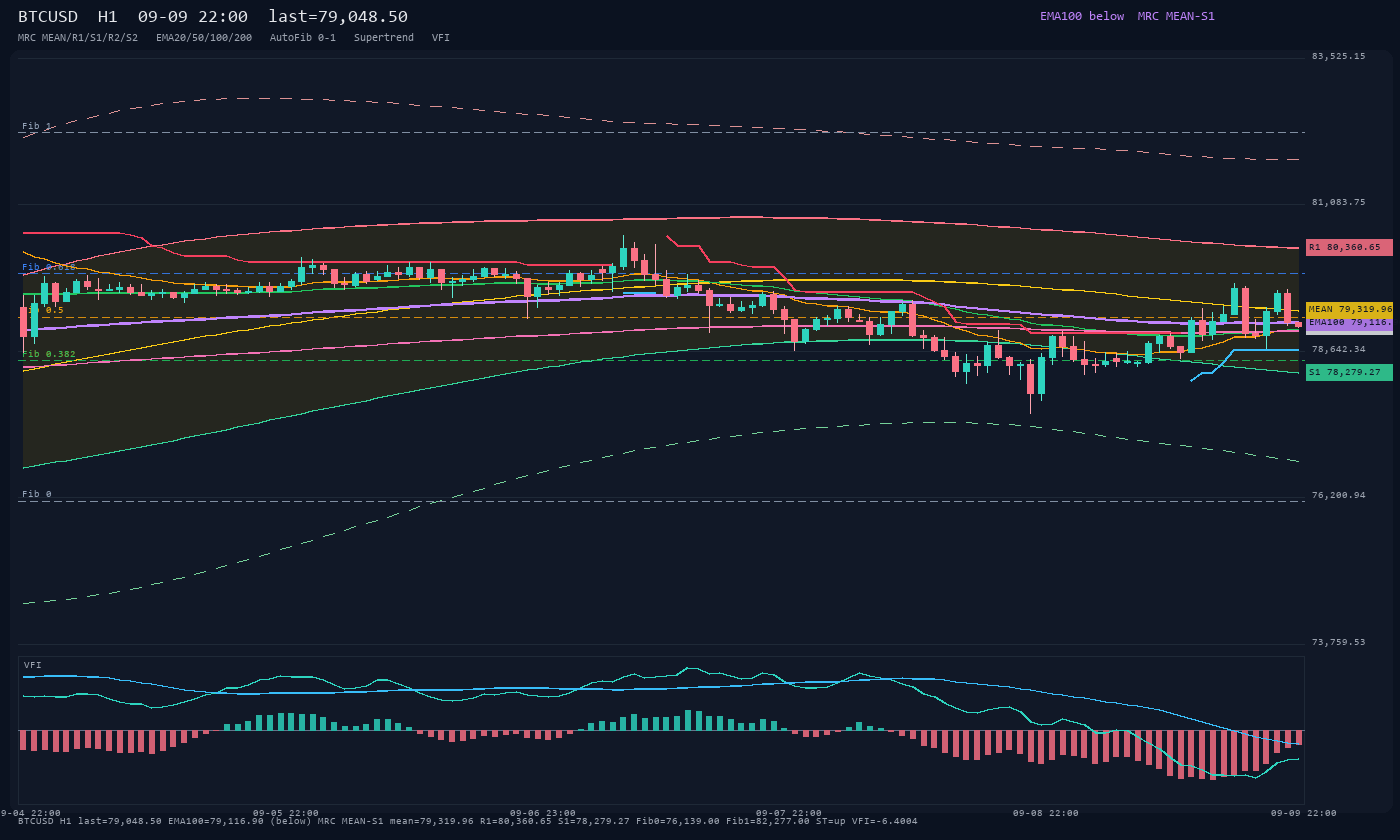Select the MRC MEAN/R1/S1/R2/S2 indicator label
The height and width of the screenshot is (840, 1400).
coord(78,38)
